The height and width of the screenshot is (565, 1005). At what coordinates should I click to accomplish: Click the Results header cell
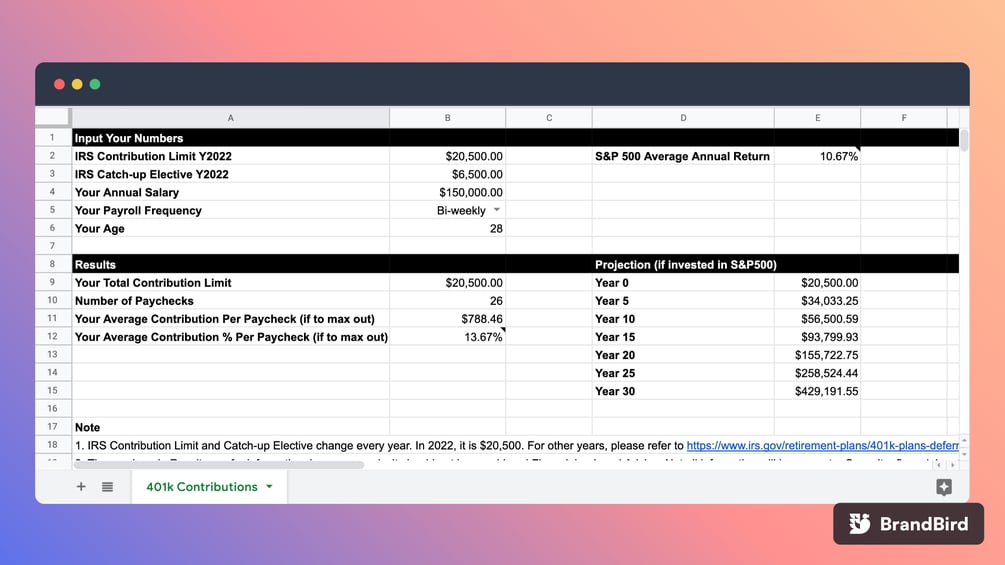(x=231, y=265)
